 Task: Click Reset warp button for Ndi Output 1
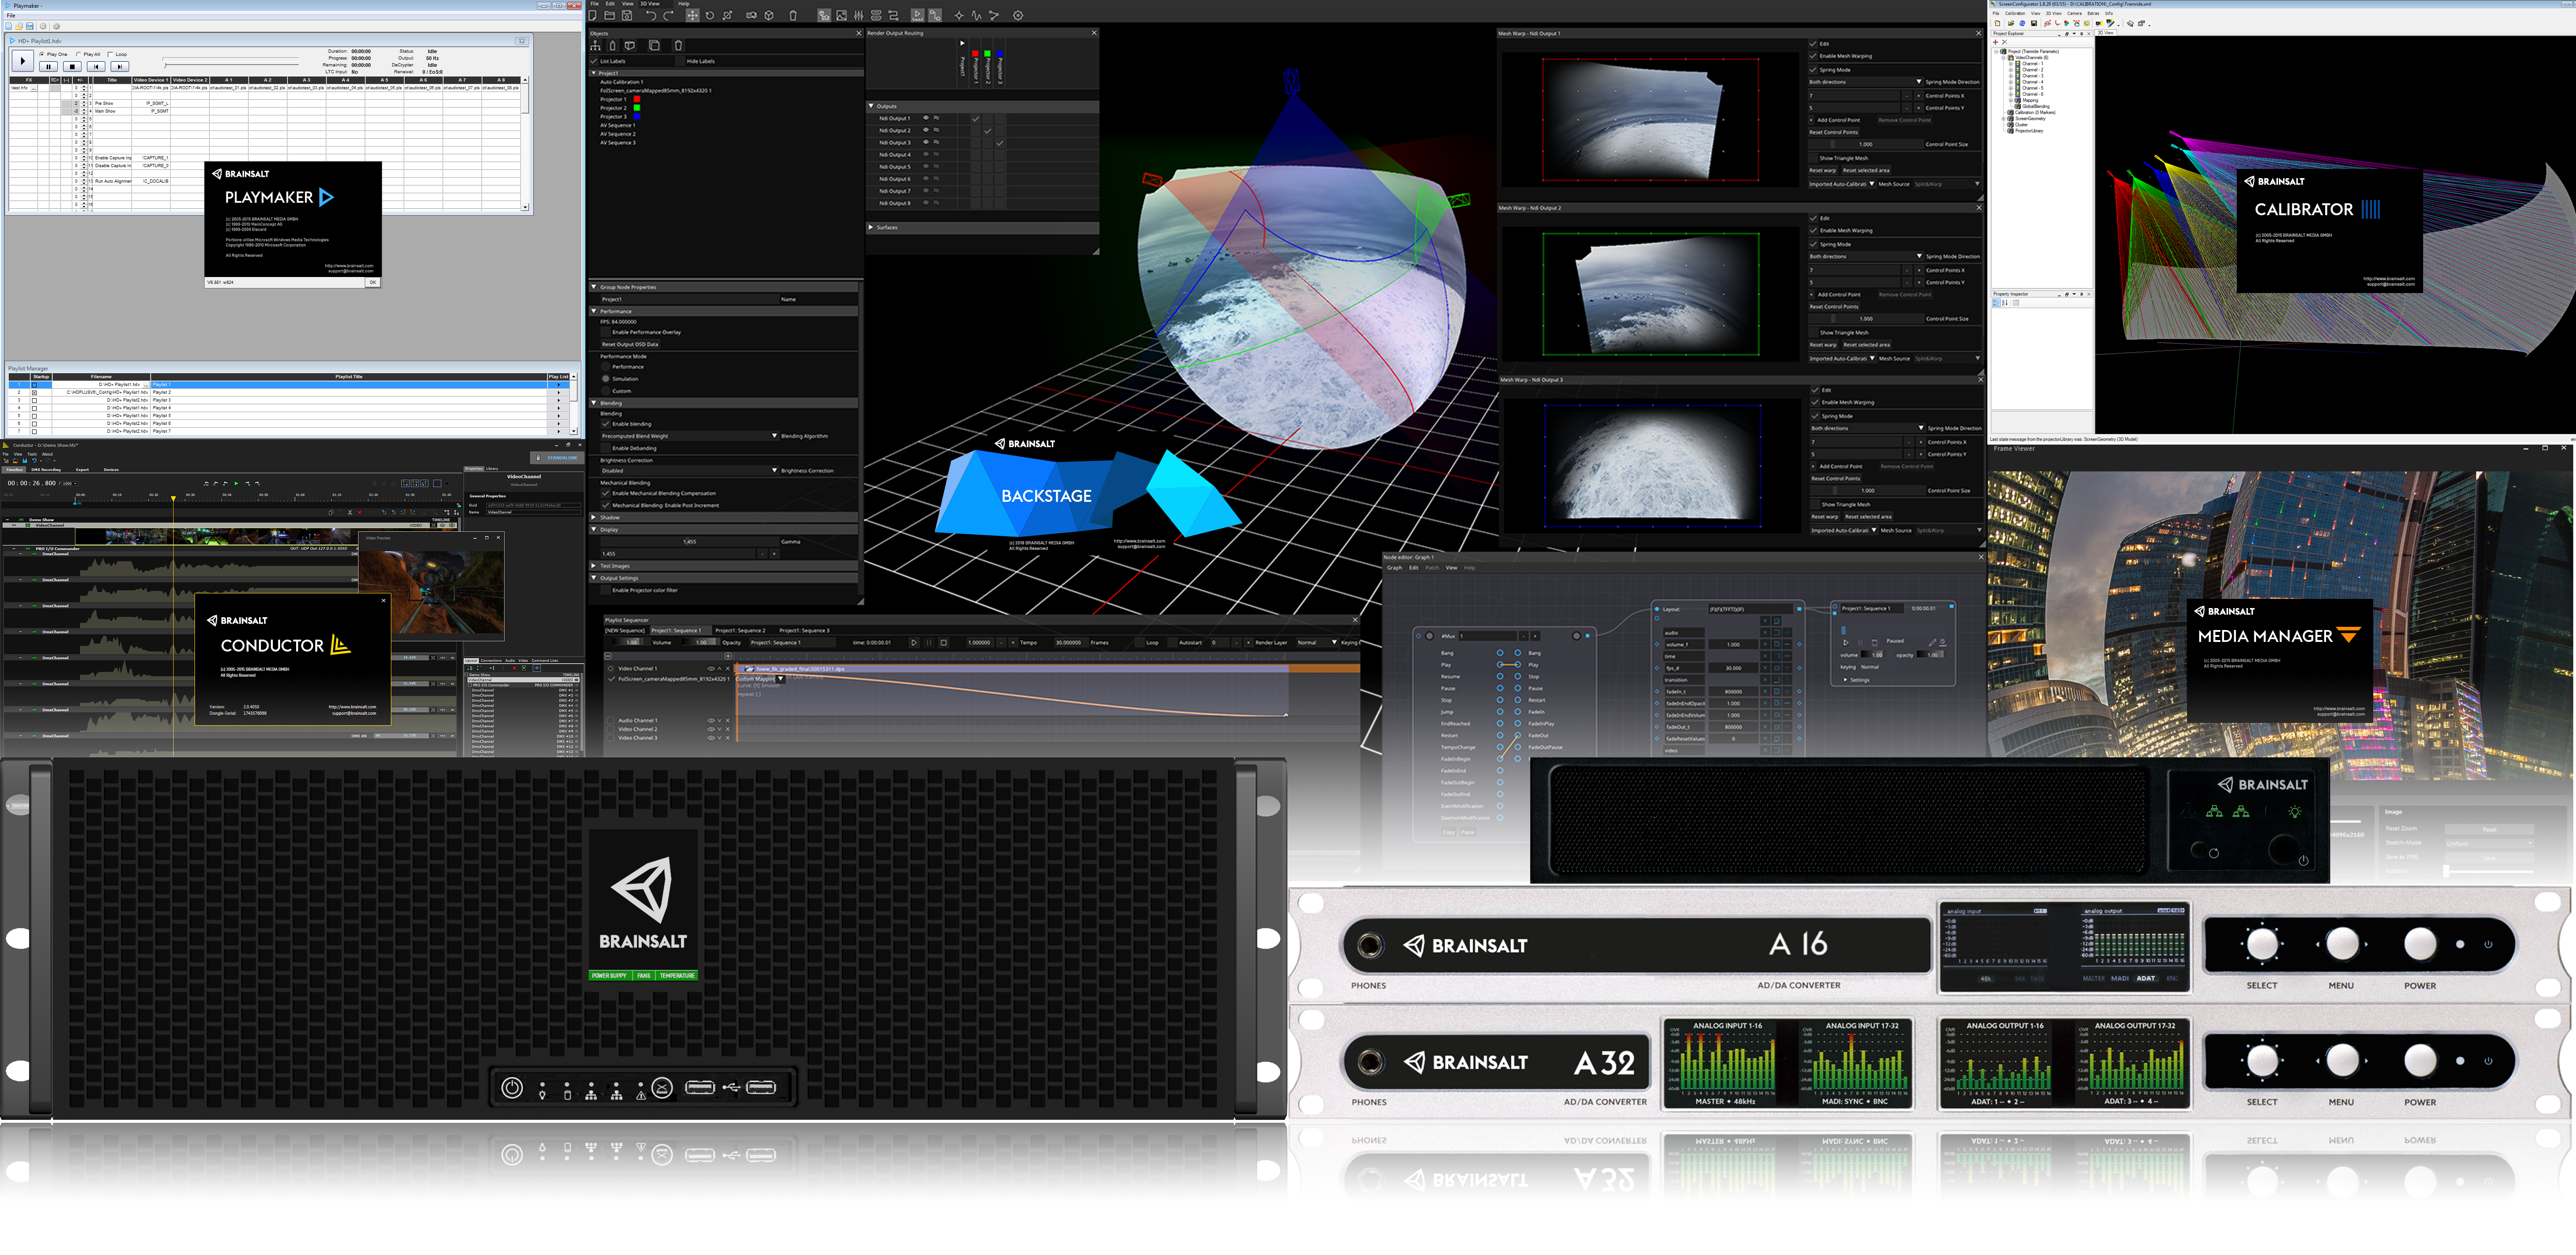1822,170
